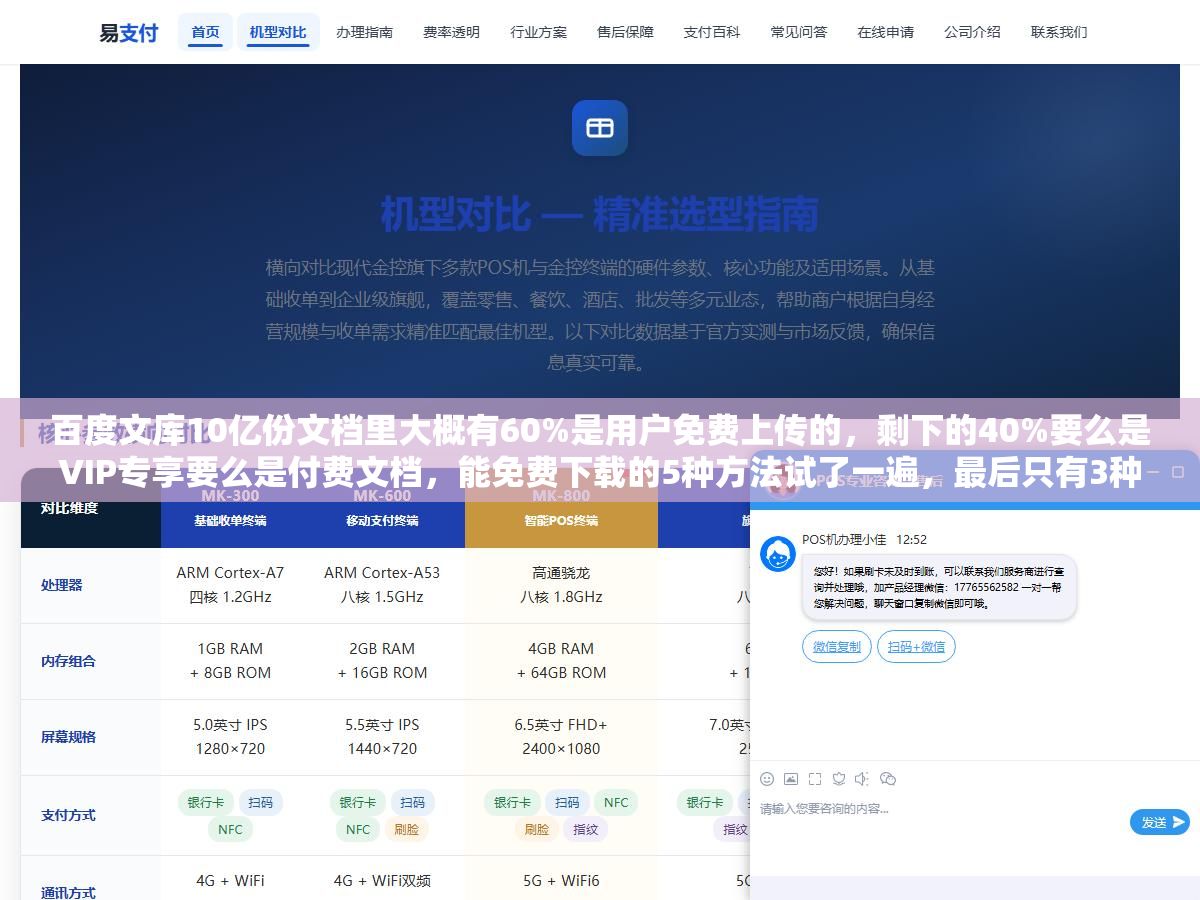Click the 扫码 tag in MK-600 column
Image resolution: width=1200 pixels, height=900 pixels.
click(x=413, y=802)
